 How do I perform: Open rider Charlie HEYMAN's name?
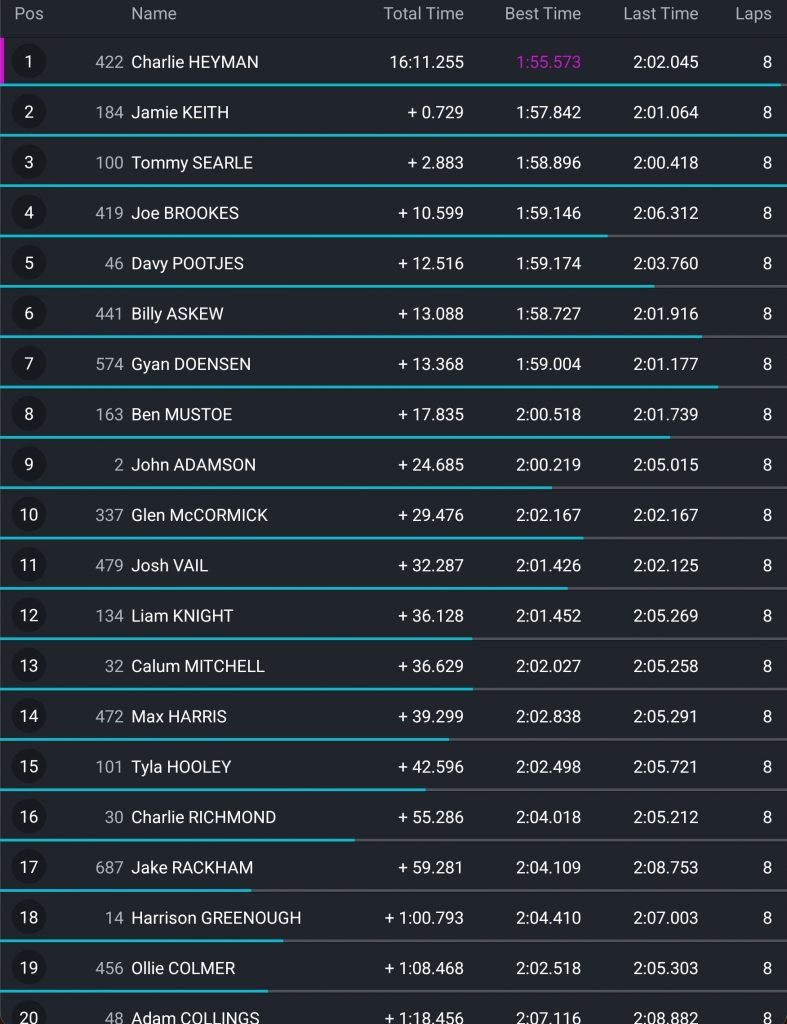click(x=195, y=62)
